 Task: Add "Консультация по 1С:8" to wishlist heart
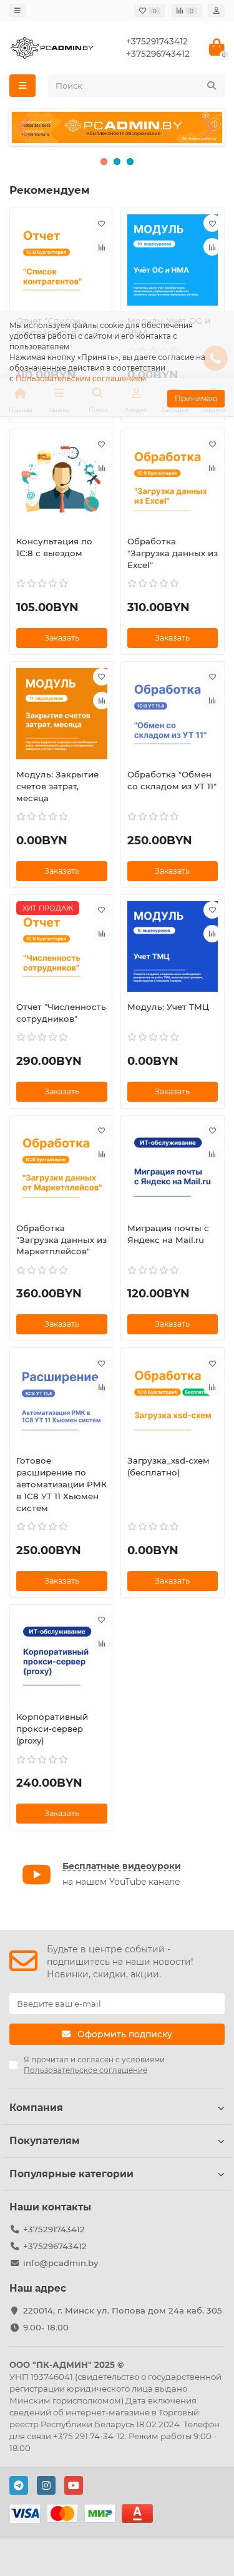(x=101, y=444)
